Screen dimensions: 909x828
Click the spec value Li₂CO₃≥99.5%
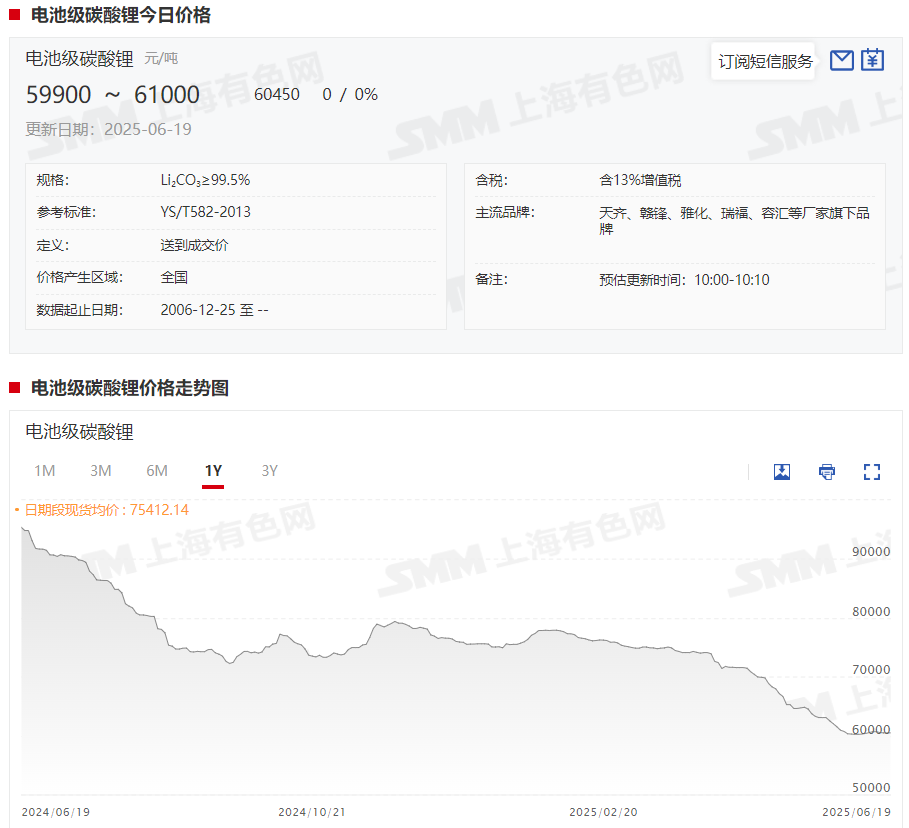[x=205, y=180]
